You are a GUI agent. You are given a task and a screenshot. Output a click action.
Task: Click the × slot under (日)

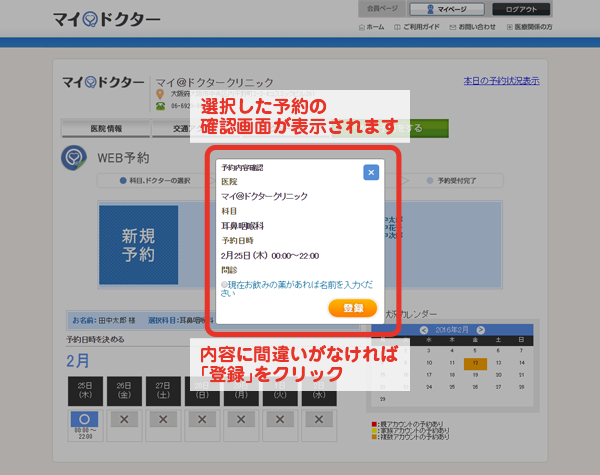[x=202, y=420]
